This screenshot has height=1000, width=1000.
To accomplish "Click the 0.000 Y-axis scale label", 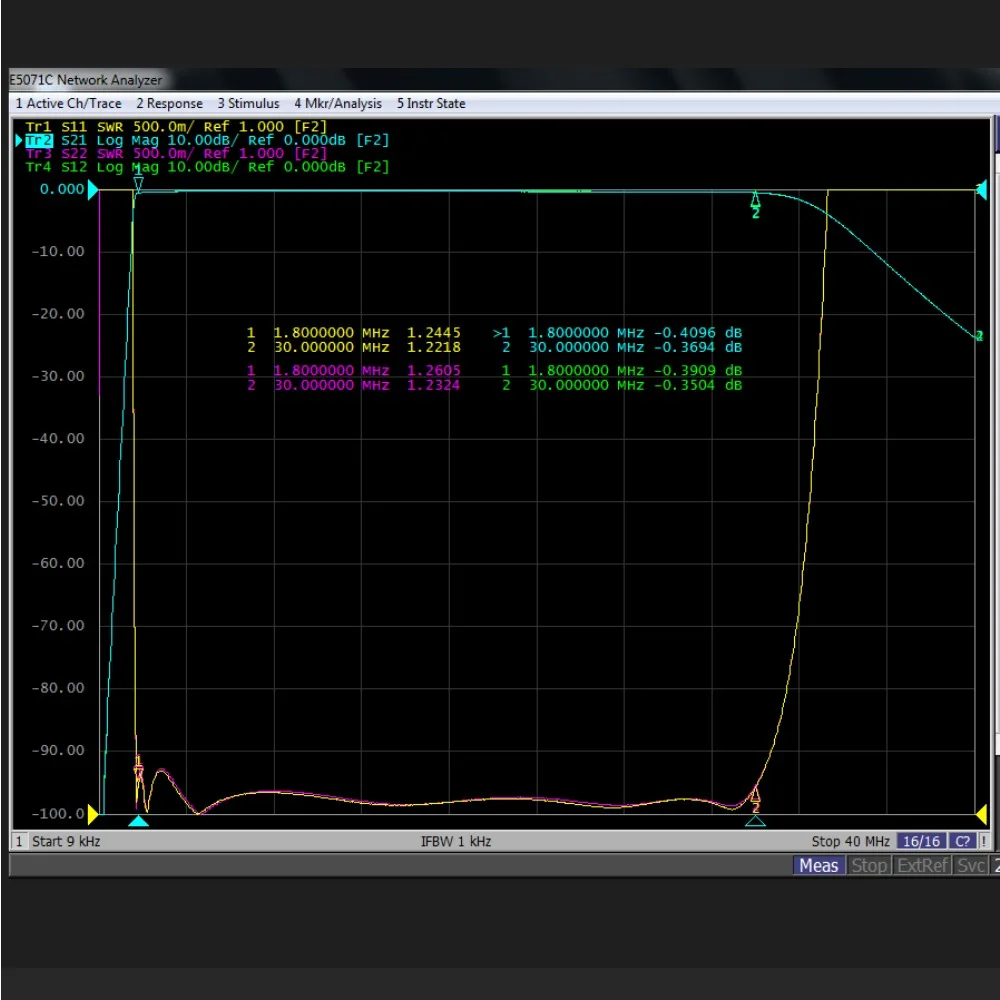I will tap(62, 189).
